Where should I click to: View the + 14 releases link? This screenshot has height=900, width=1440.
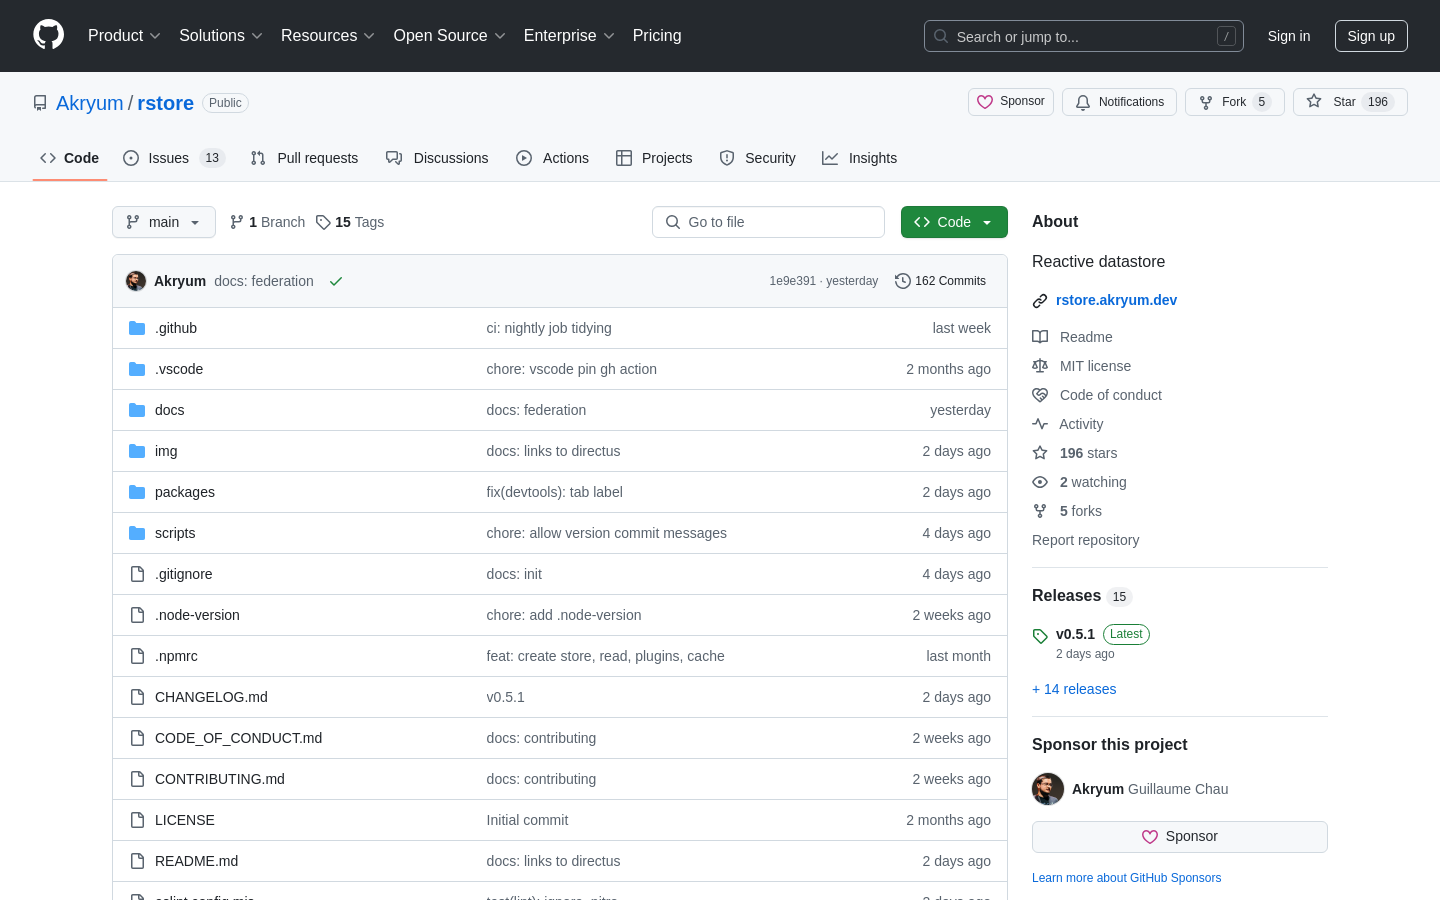point(1074,689)
